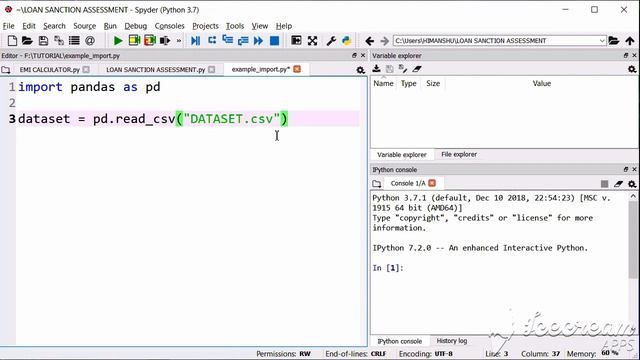Screen dimensions: 640x360
Task: Open the Edit menu
Action: [x=29, y=26]
